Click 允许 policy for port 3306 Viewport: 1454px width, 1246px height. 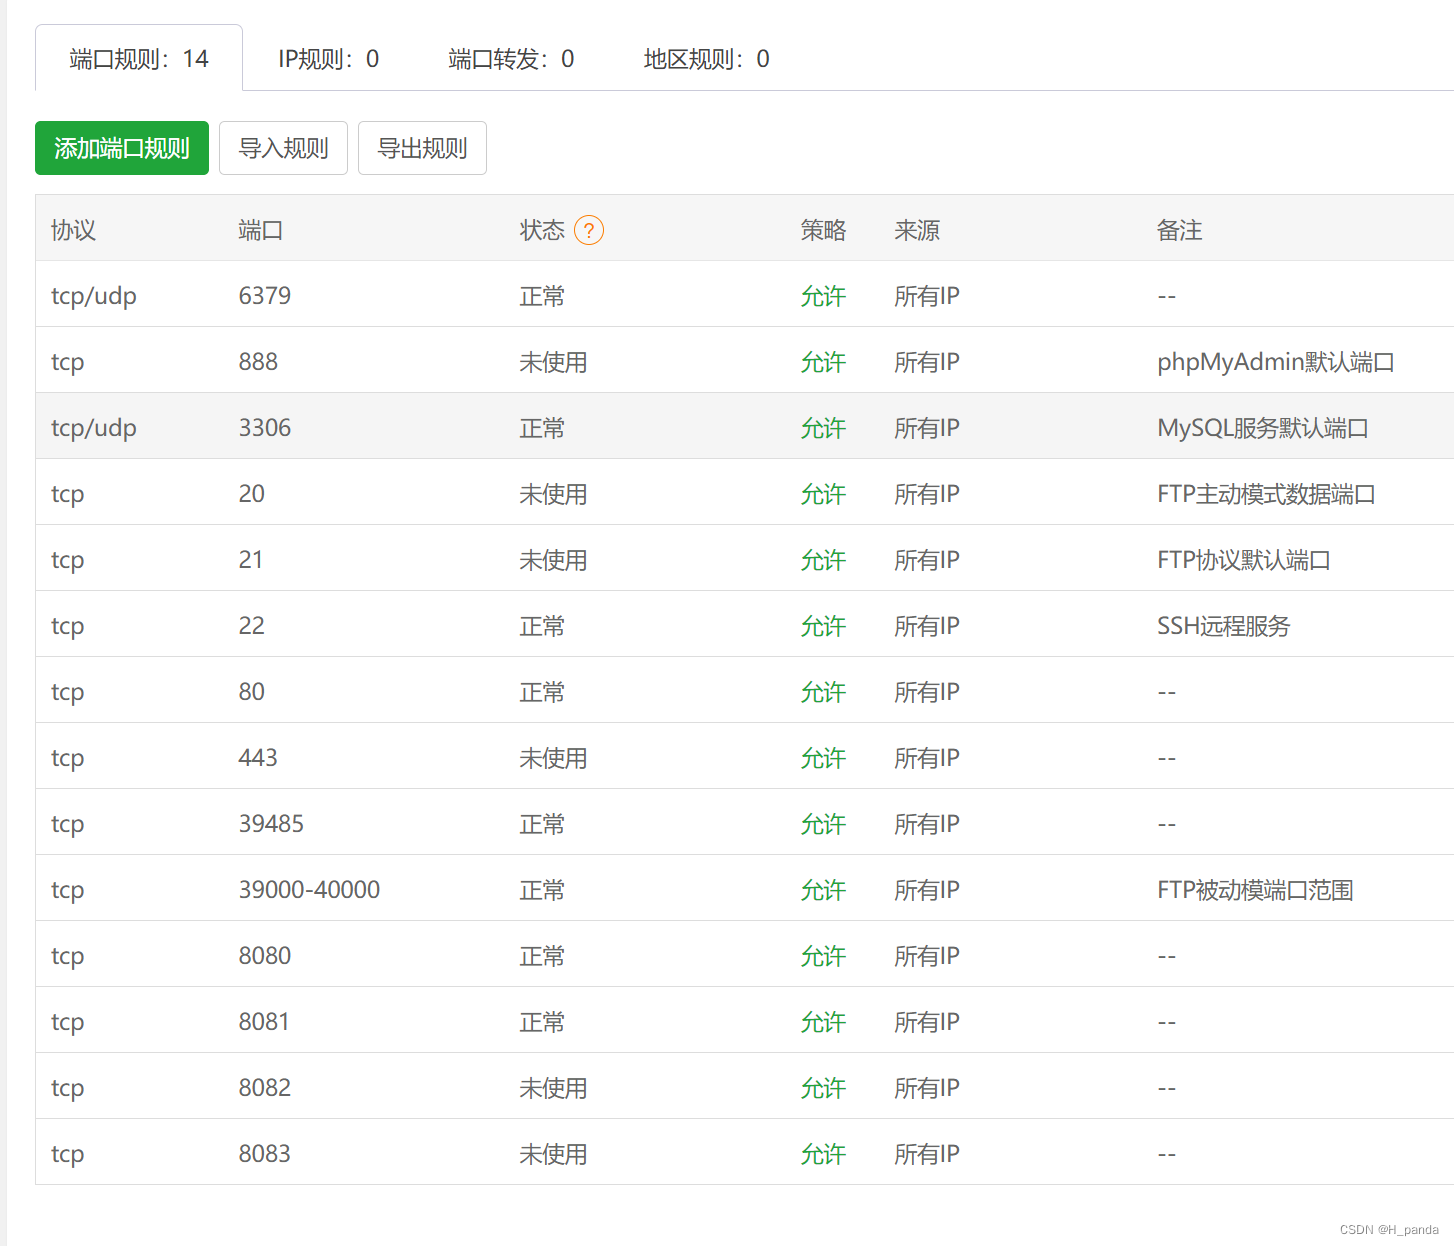pos(823,427)
